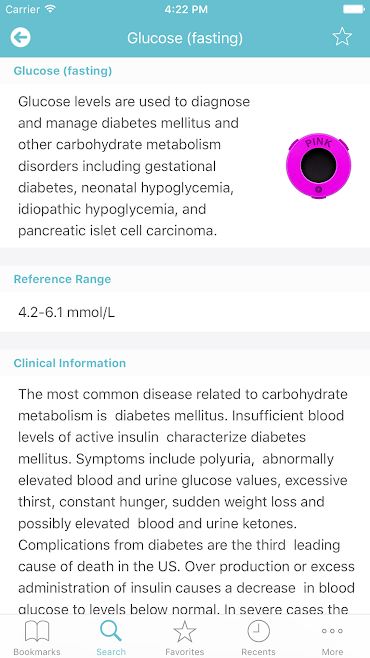Image resolution: width=370 pixels, height=658 pixels.
Task: Open the Favorites star icon
Action: coord(185,631)
